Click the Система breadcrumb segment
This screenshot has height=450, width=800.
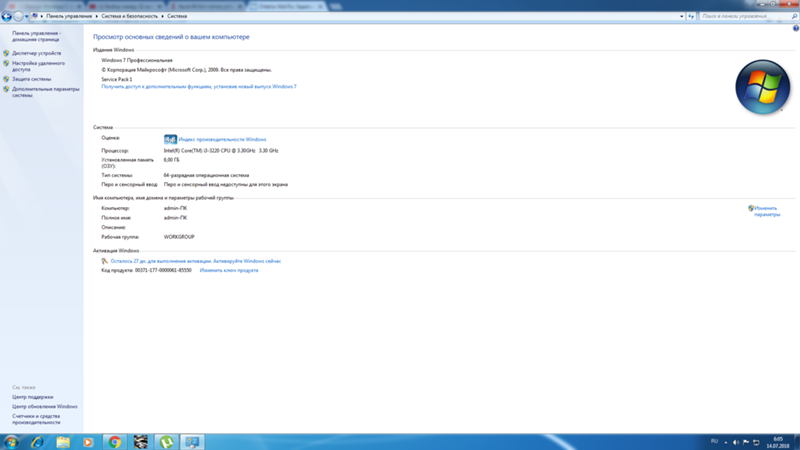tap(177, 16)
